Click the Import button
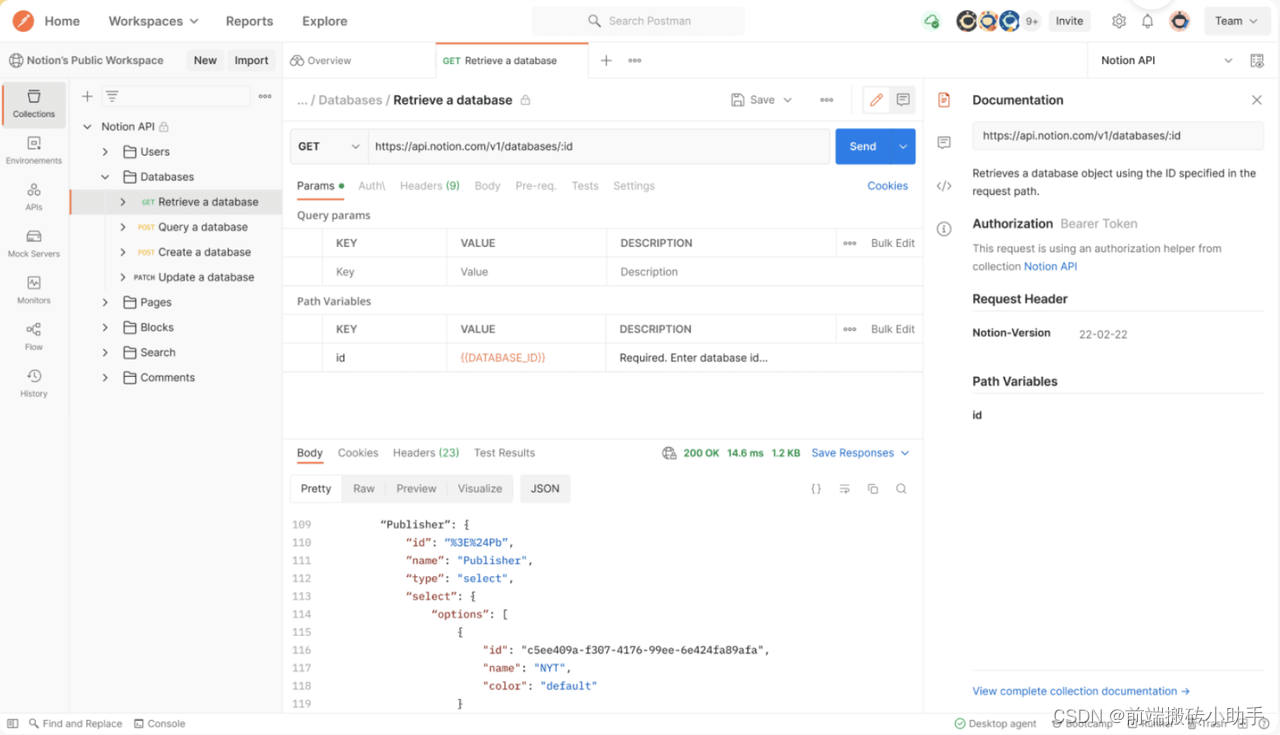 251,60
